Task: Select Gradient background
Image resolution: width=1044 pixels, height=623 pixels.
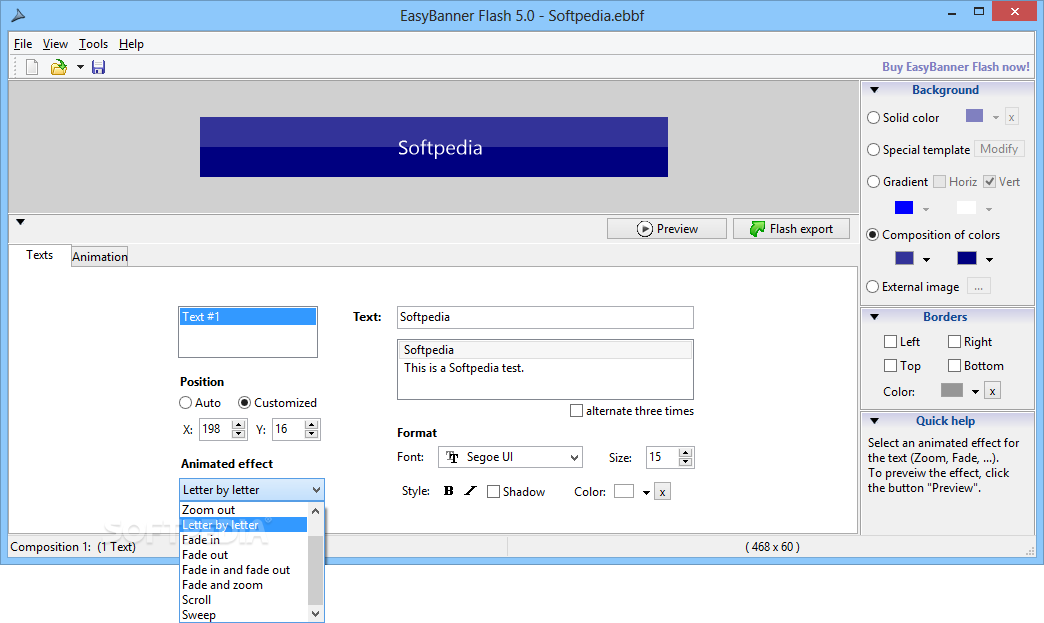Action: coord(874,182)
